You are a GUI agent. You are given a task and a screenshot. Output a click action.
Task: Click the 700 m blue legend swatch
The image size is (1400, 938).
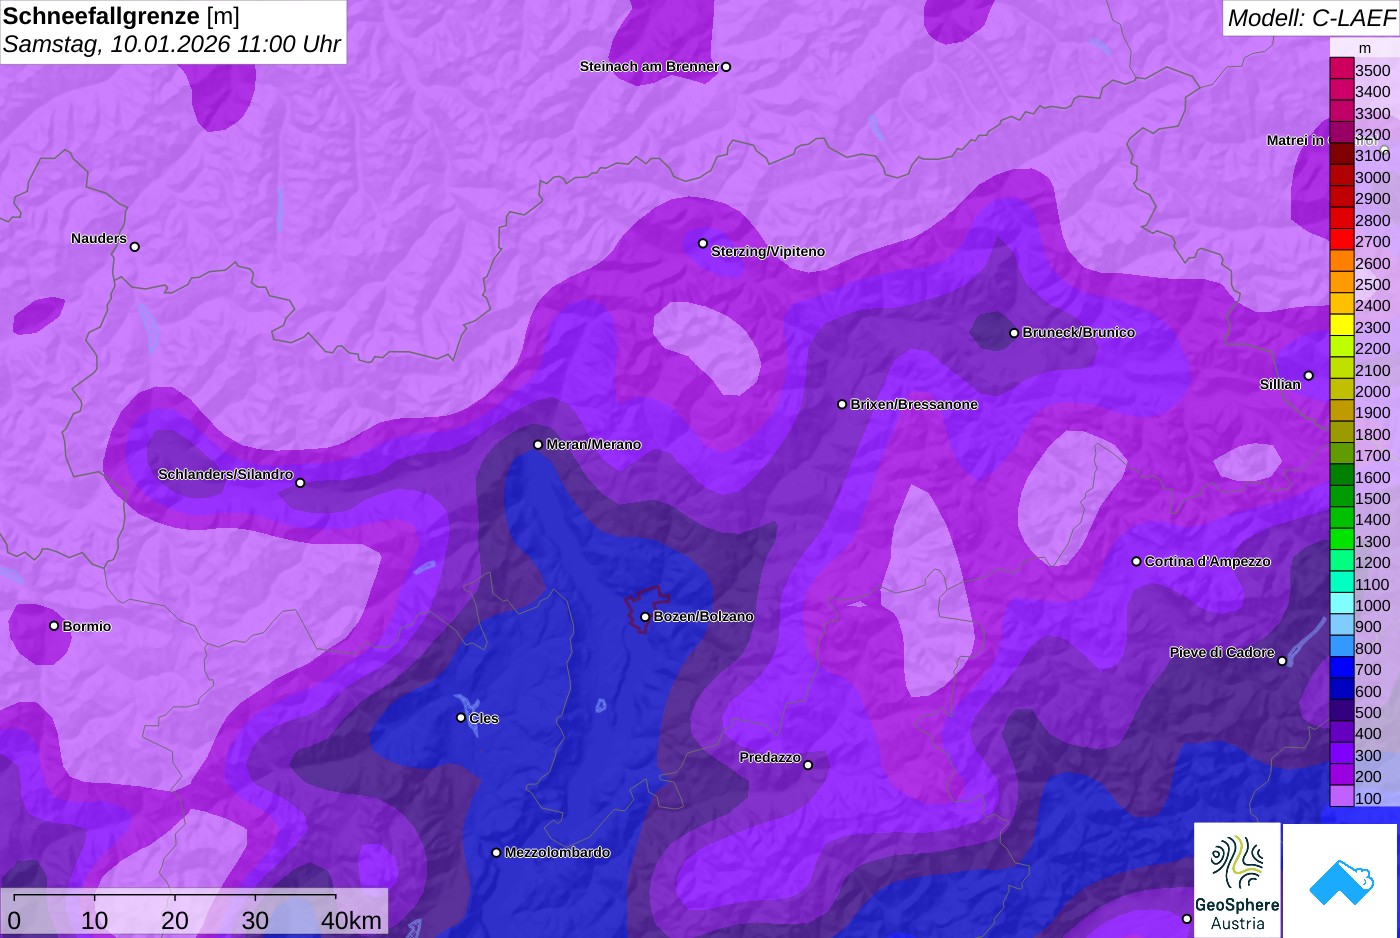pos(1341,668)
